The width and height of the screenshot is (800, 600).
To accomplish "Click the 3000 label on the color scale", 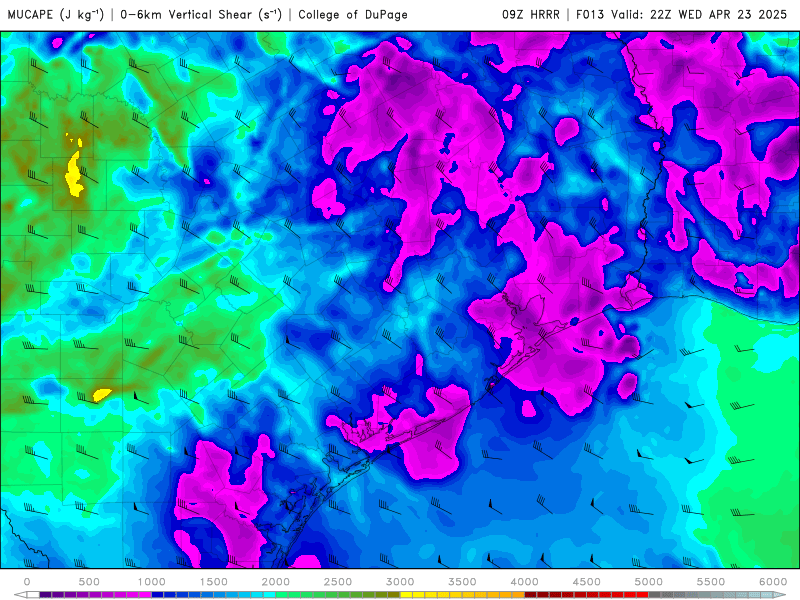I will (x=400, y=582).
